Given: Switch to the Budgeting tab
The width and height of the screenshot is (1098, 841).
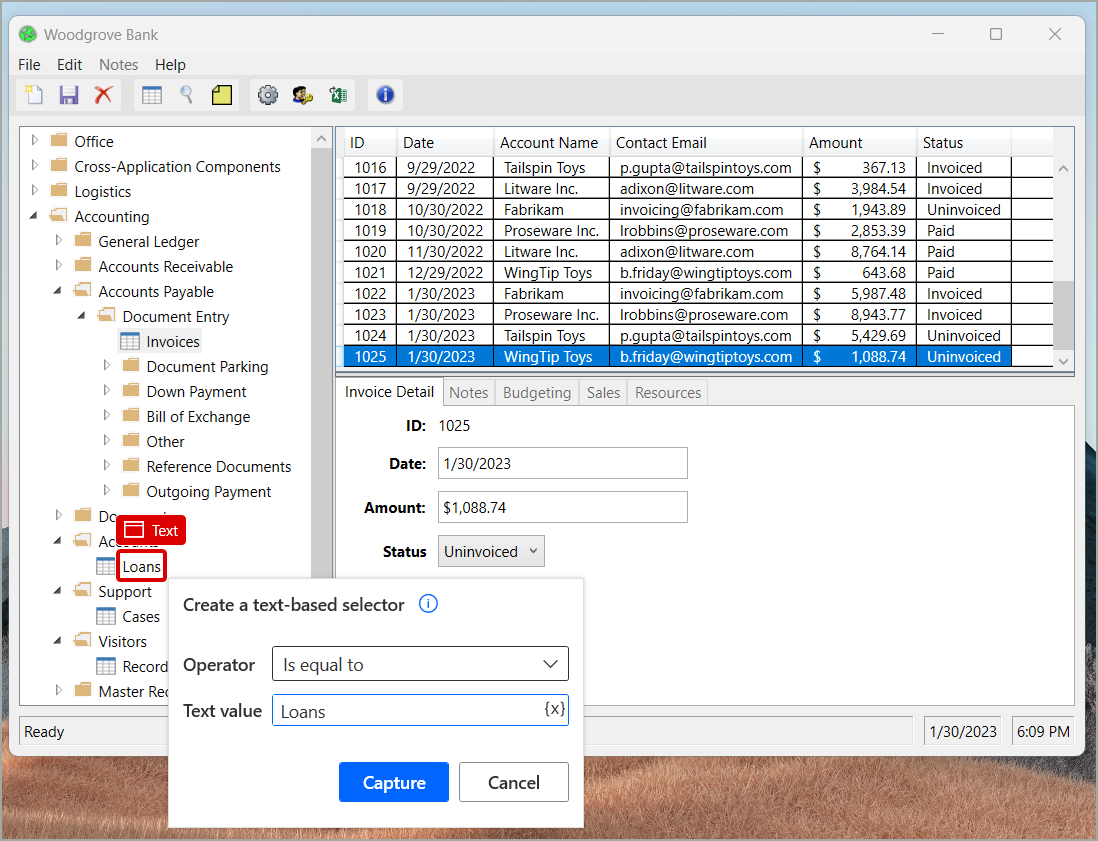Looking at the screenshot, I should tap(536, 392).
